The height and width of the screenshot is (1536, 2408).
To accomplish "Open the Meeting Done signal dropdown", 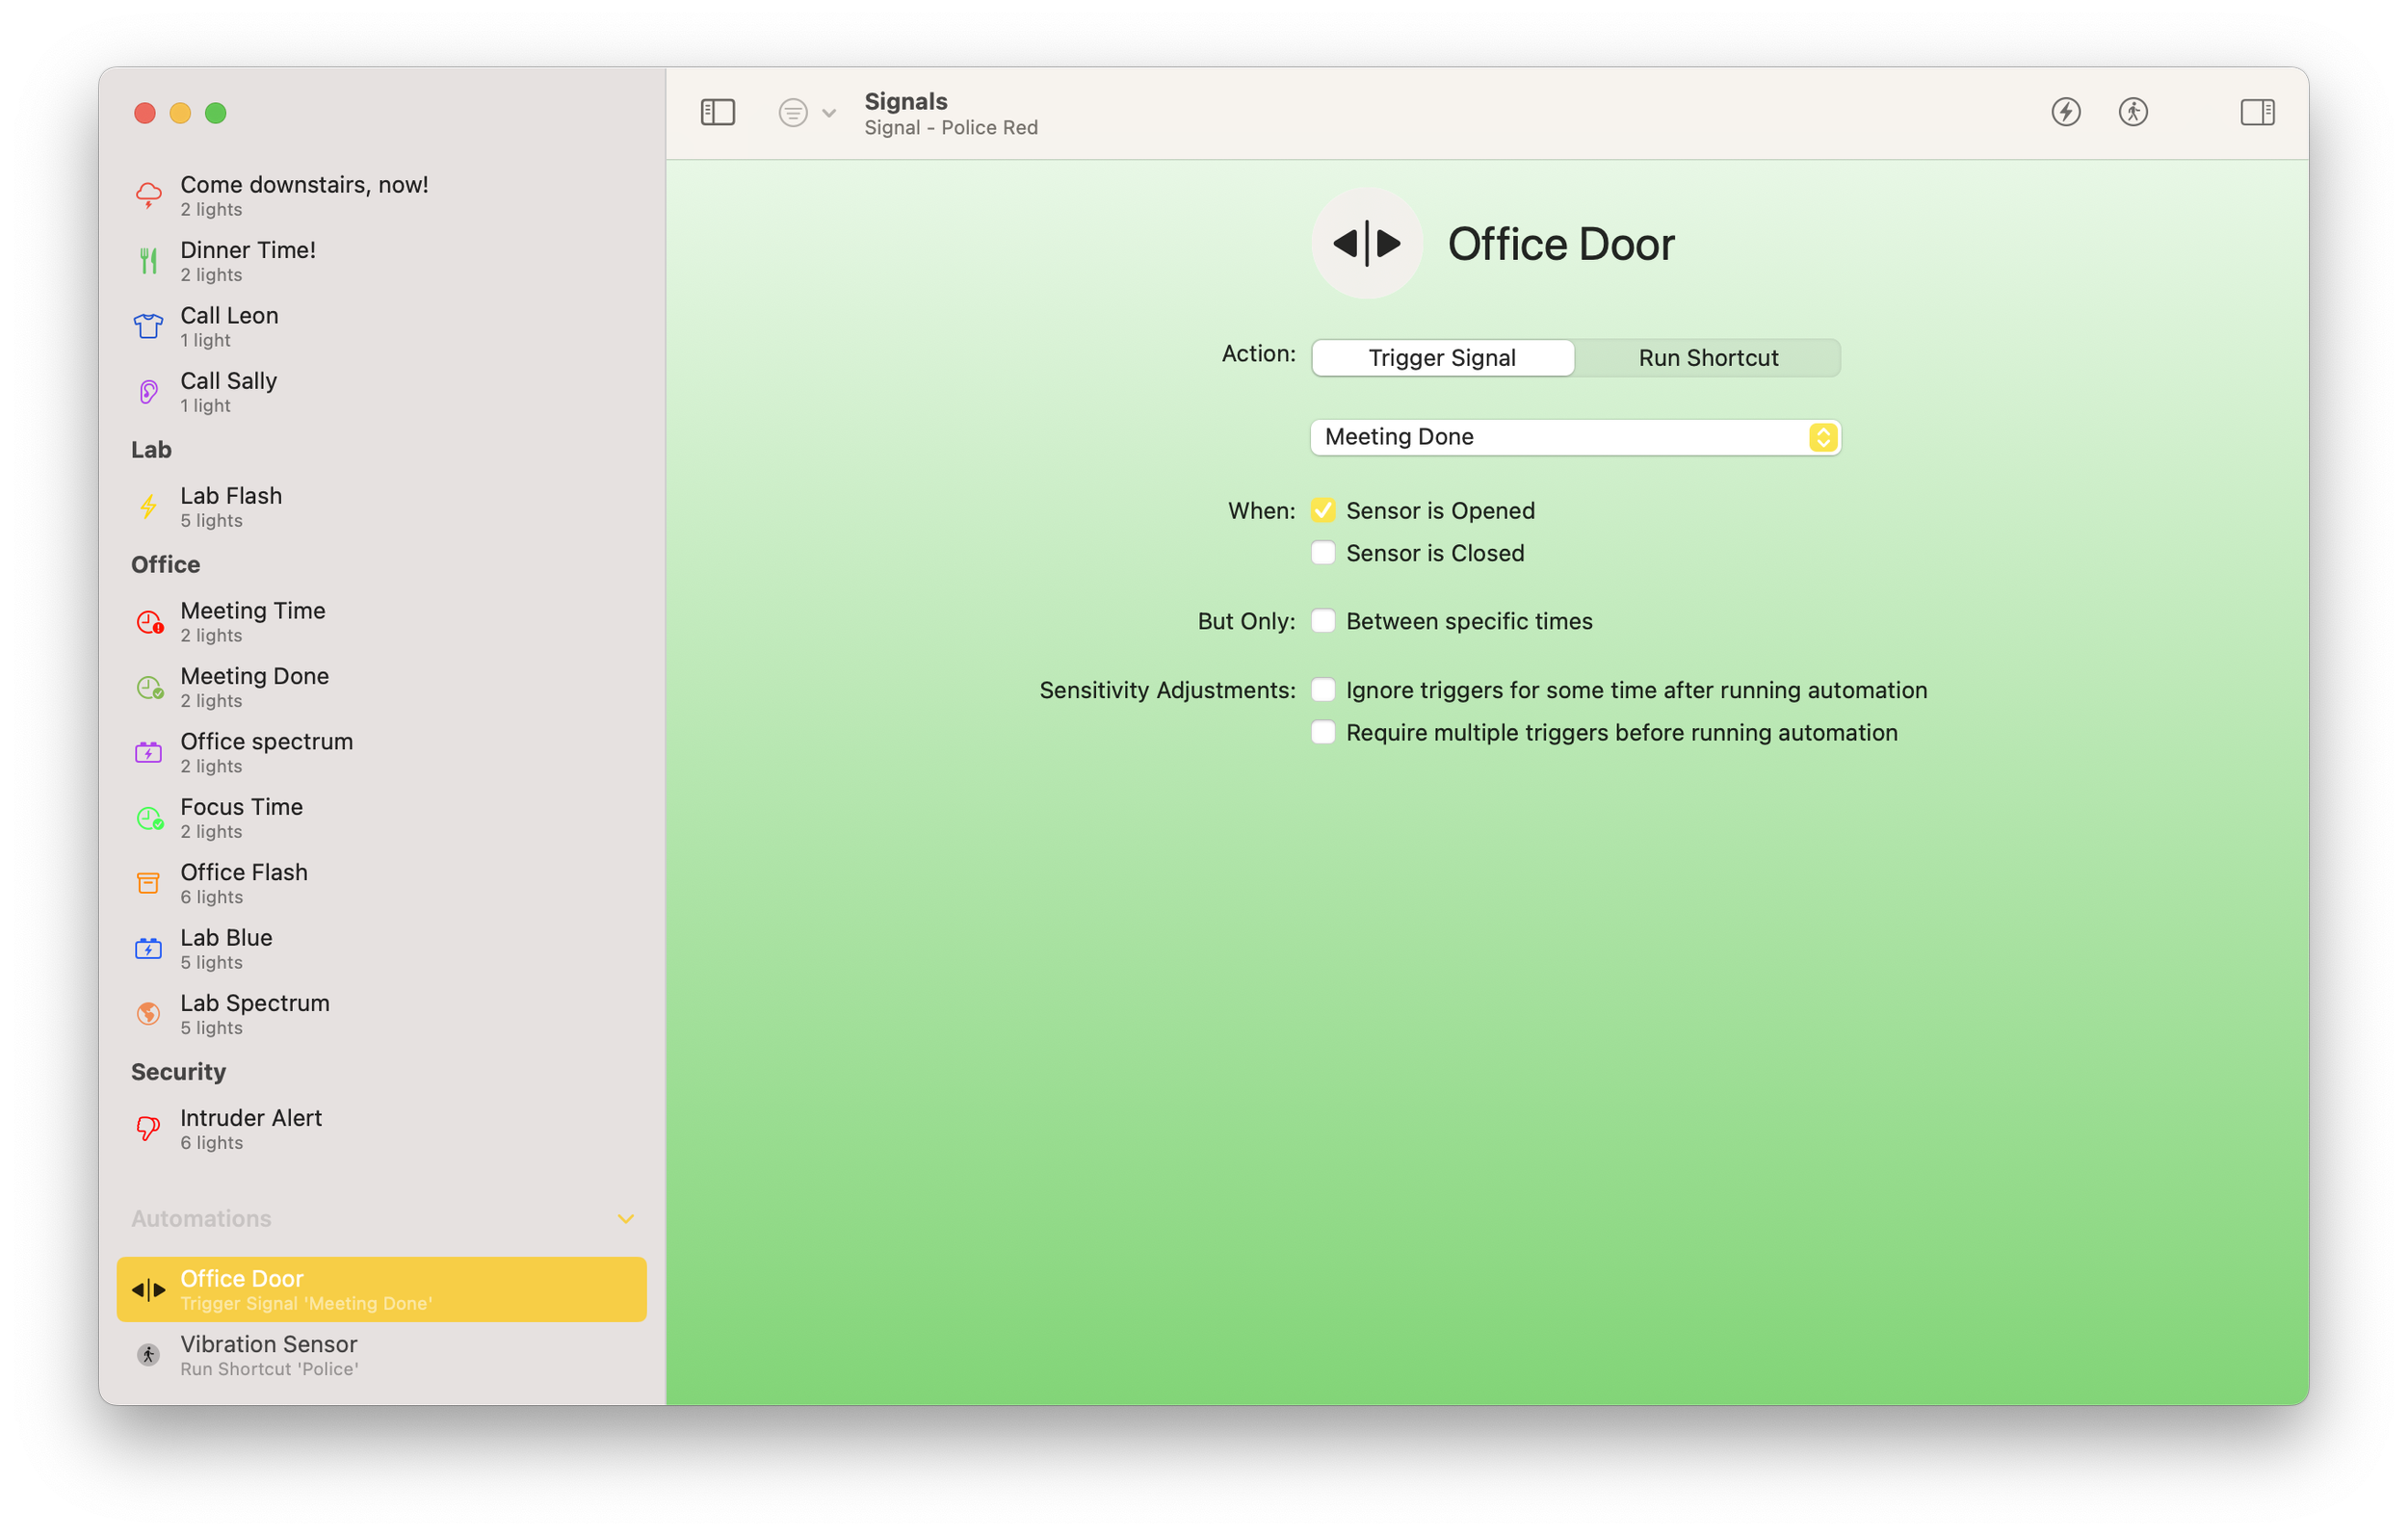I will [1574, 437].
